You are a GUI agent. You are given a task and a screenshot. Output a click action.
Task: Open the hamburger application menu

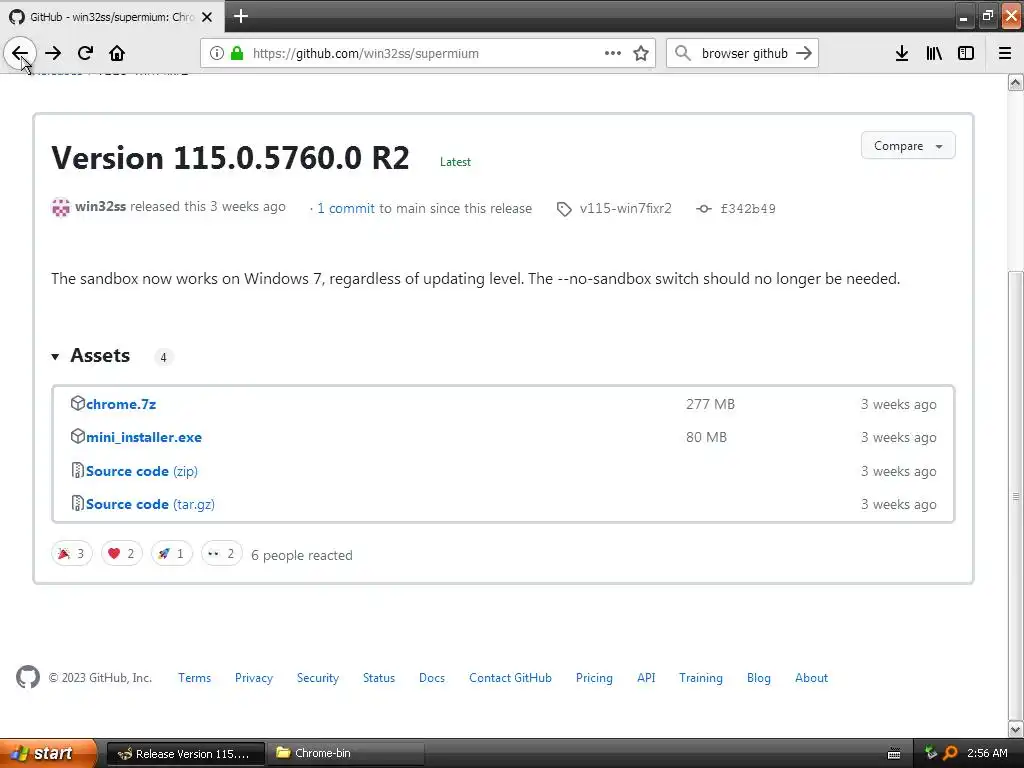click(x=1005, y=54)
